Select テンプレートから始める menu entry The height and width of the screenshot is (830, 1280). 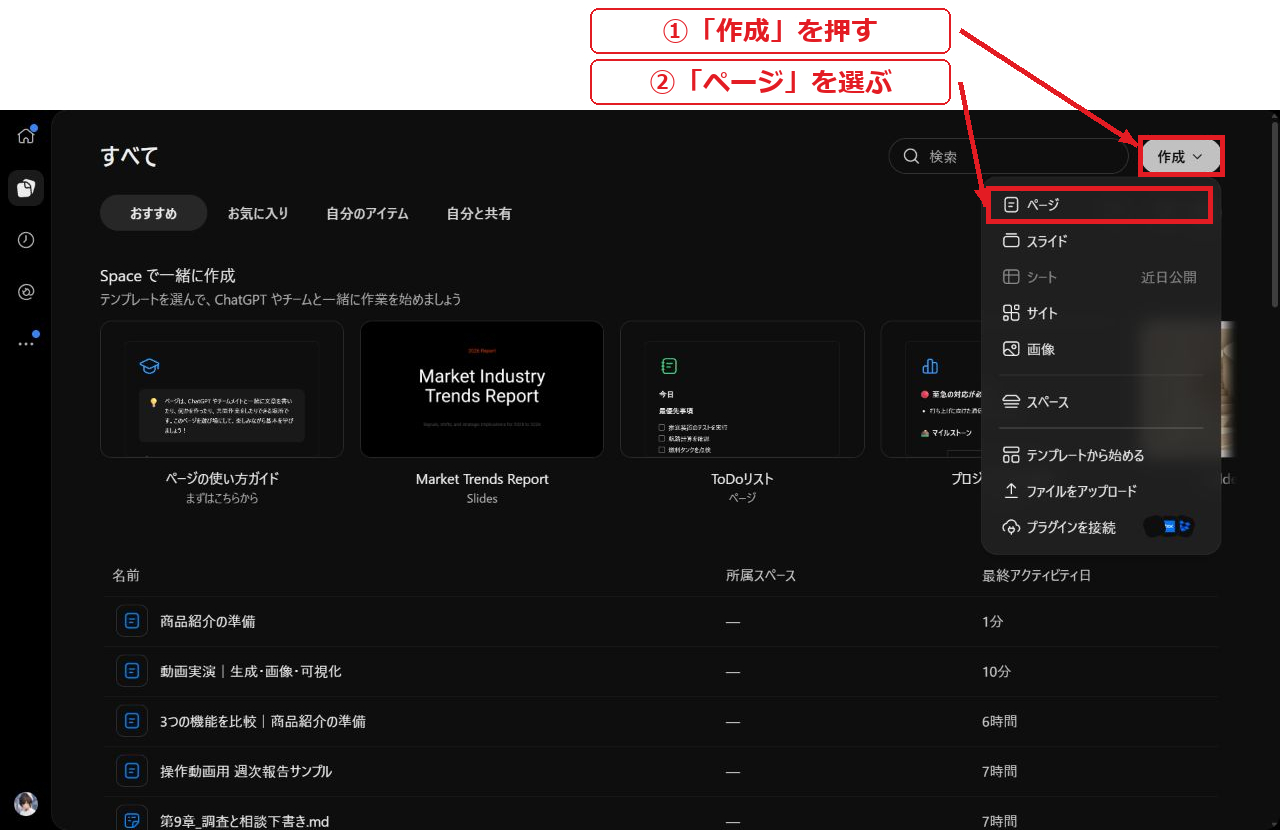pos(1100,455)
